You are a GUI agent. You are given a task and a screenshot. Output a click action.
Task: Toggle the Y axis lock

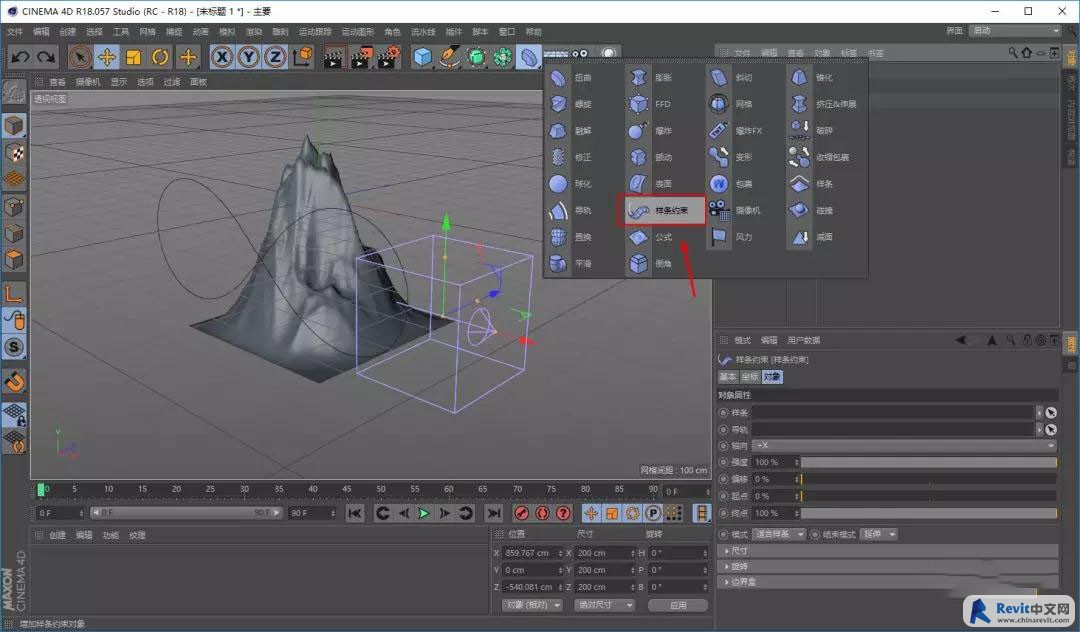[x=249, y=56]
